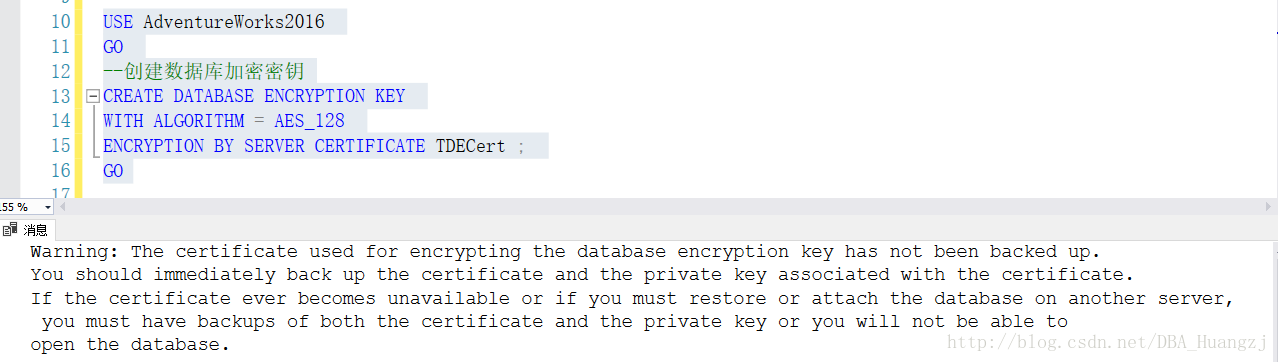Click line number 10 in the margin
The height and width of the screenshot is (362, 1278).
click(60, 22)
